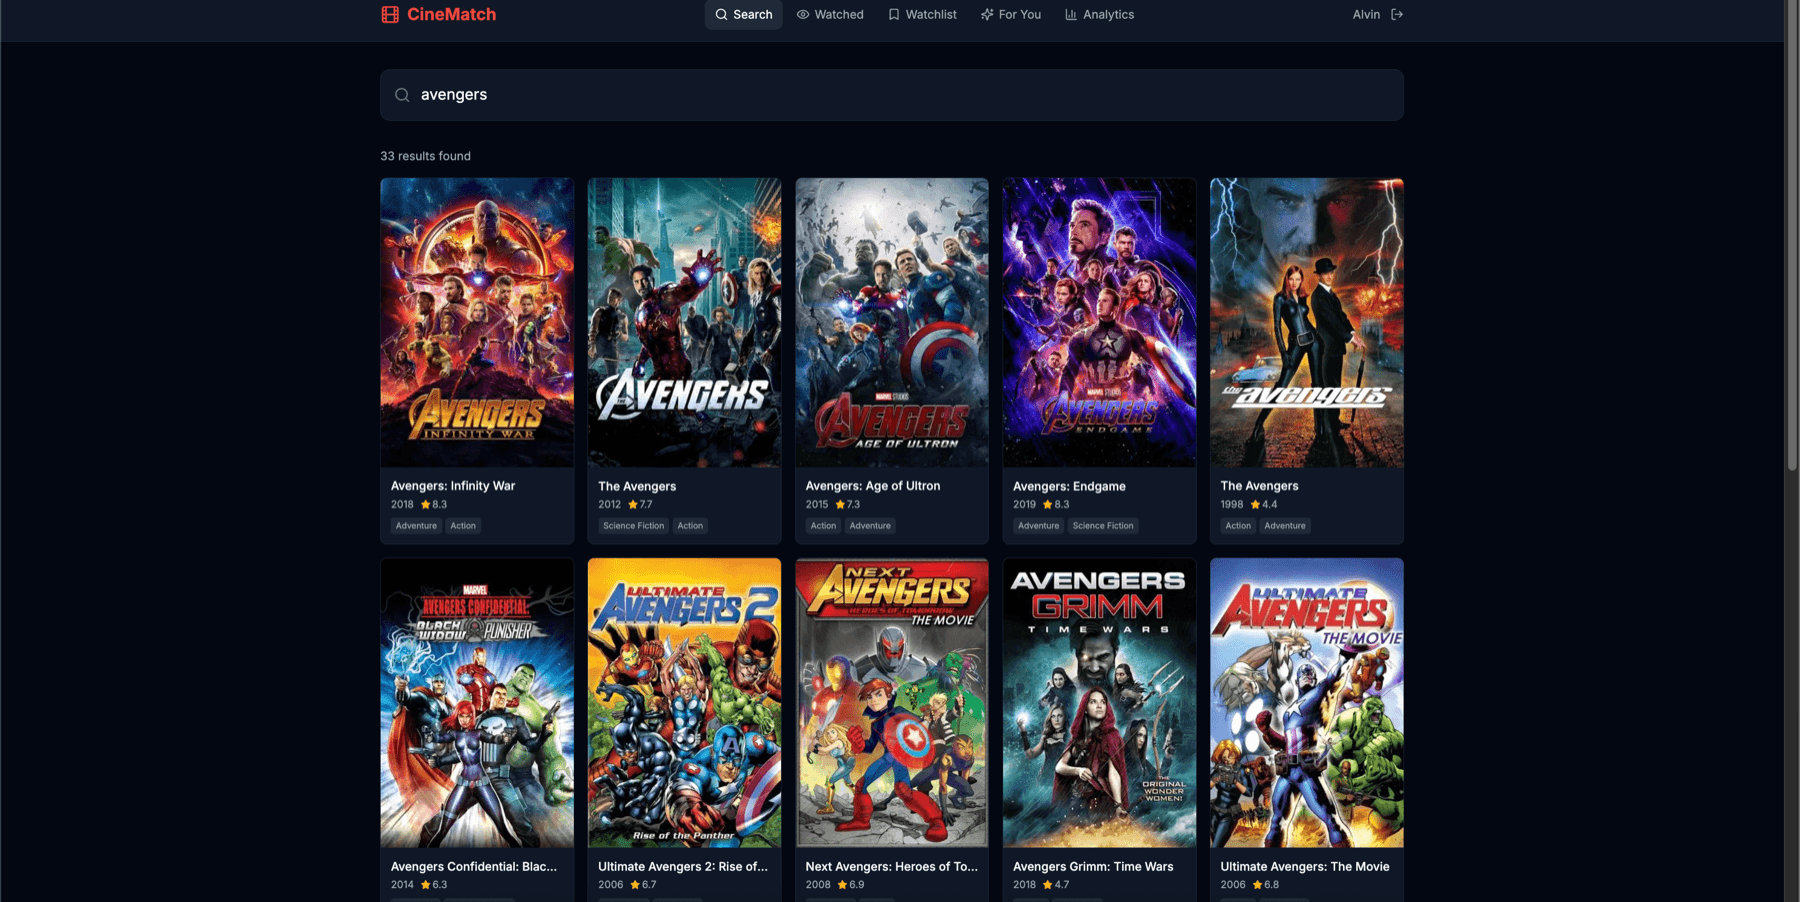Click Action tag on The Avengers 2012
The width and height of the screenshot is (1800, 902).
pyautogui.click(x=690, y=526)
